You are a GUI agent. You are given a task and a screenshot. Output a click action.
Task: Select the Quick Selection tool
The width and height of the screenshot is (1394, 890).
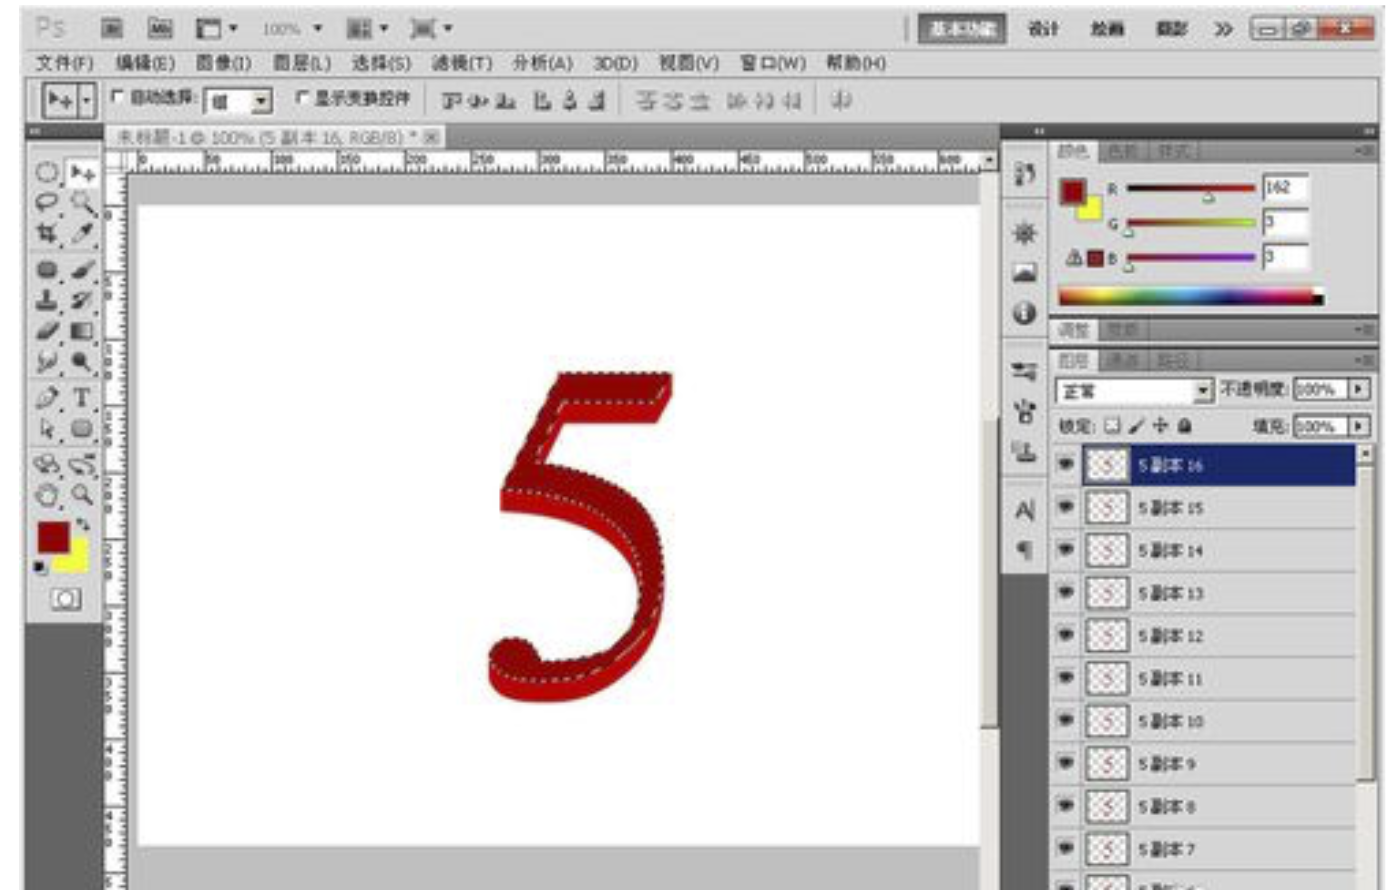82,203
